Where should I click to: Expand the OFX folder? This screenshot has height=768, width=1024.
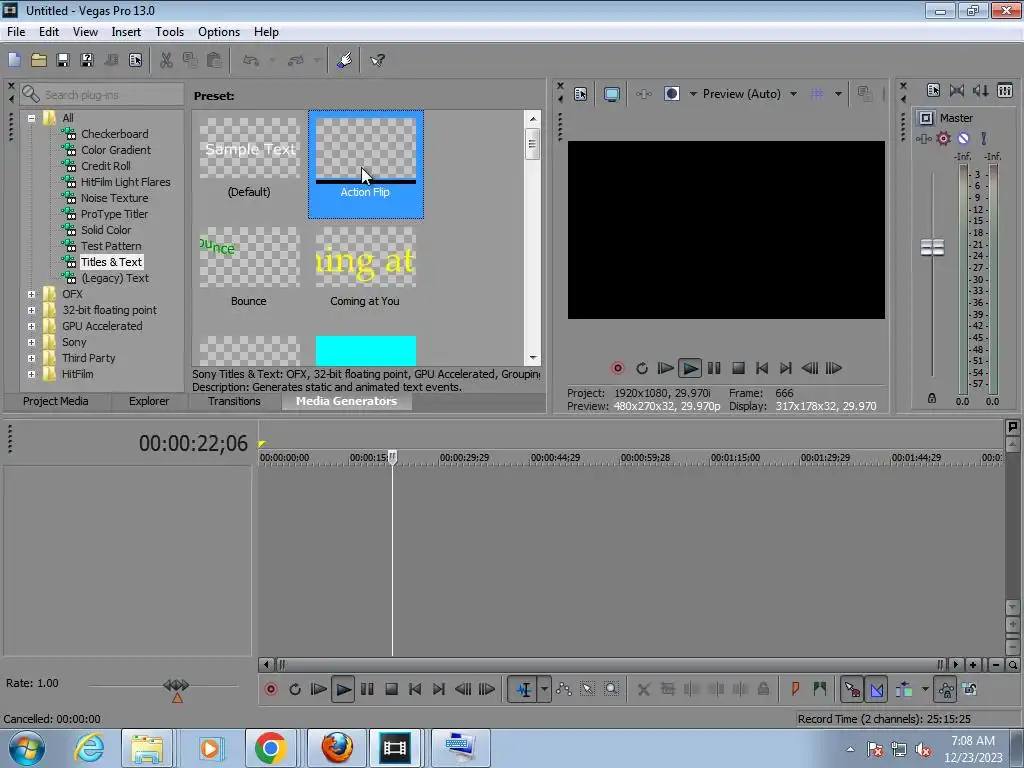[x=31, y=295]
